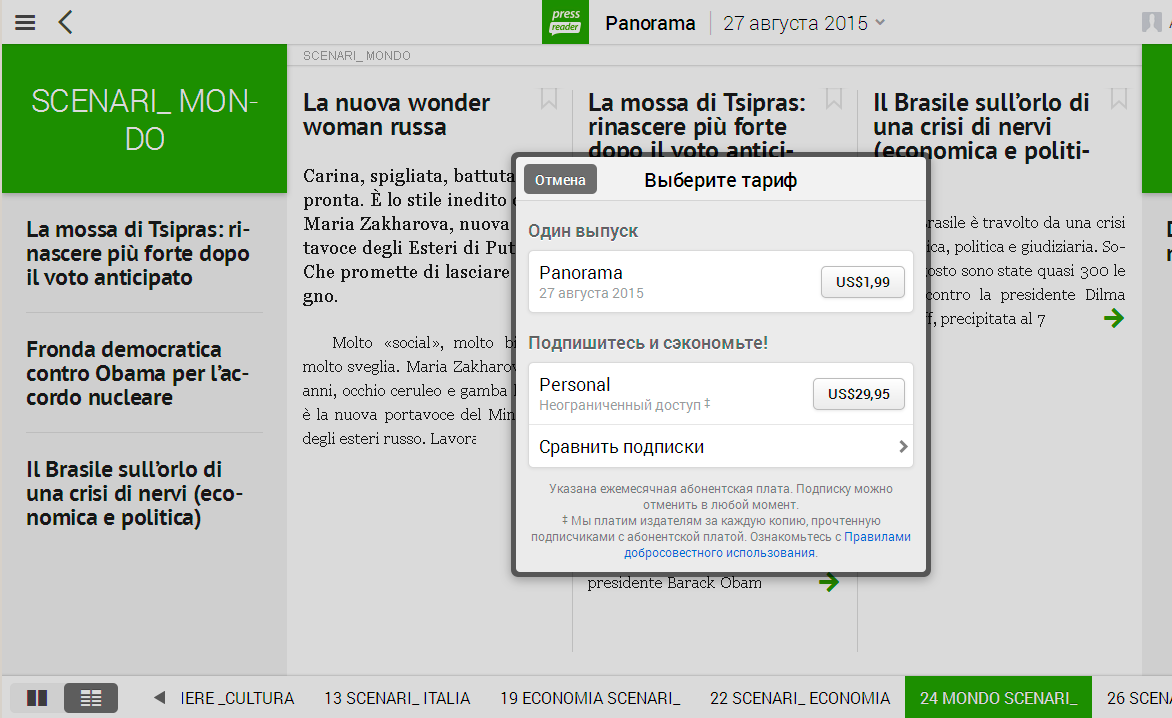Select the 22 SCENARI_ ECONOMIA section tab
The height and width of the screenshot is (718, 1172).
coord(799,698)
